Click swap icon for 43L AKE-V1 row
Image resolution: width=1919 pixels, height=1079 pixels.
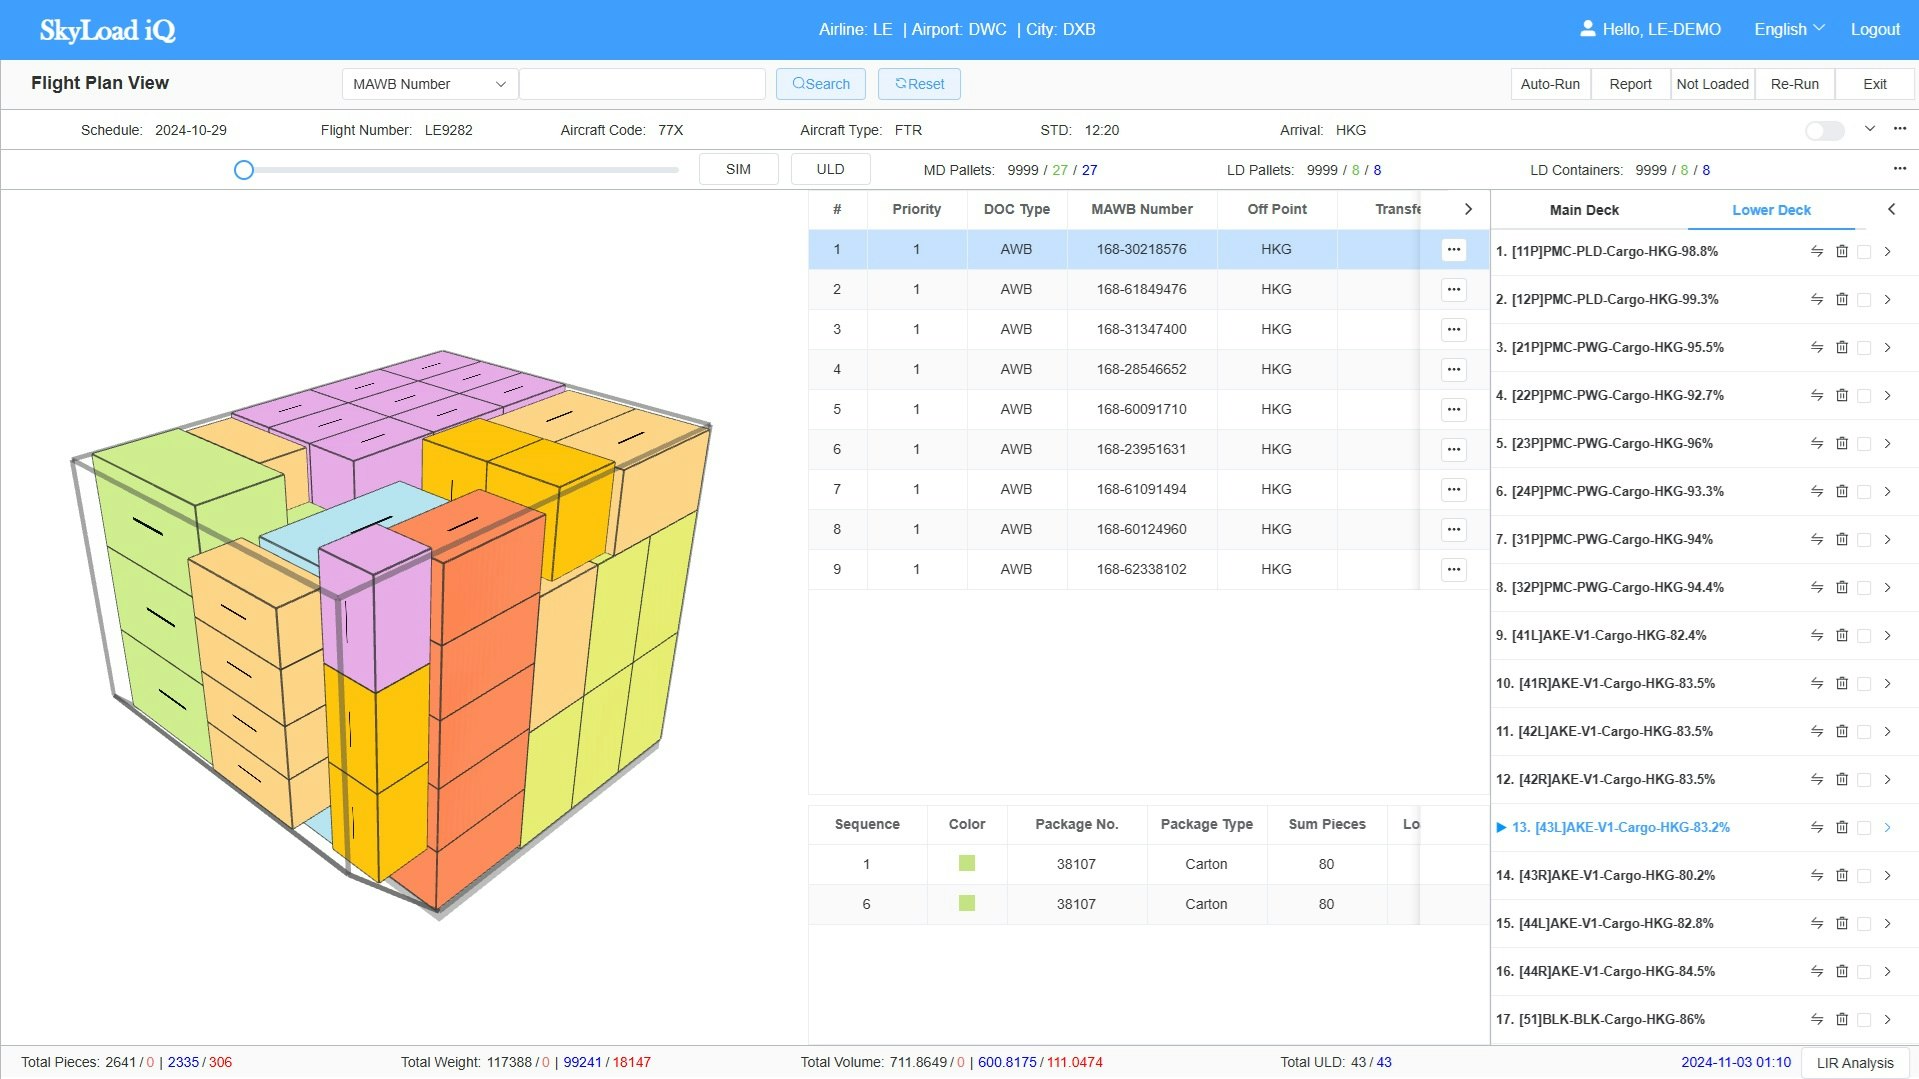click(x=1817, y=827)
